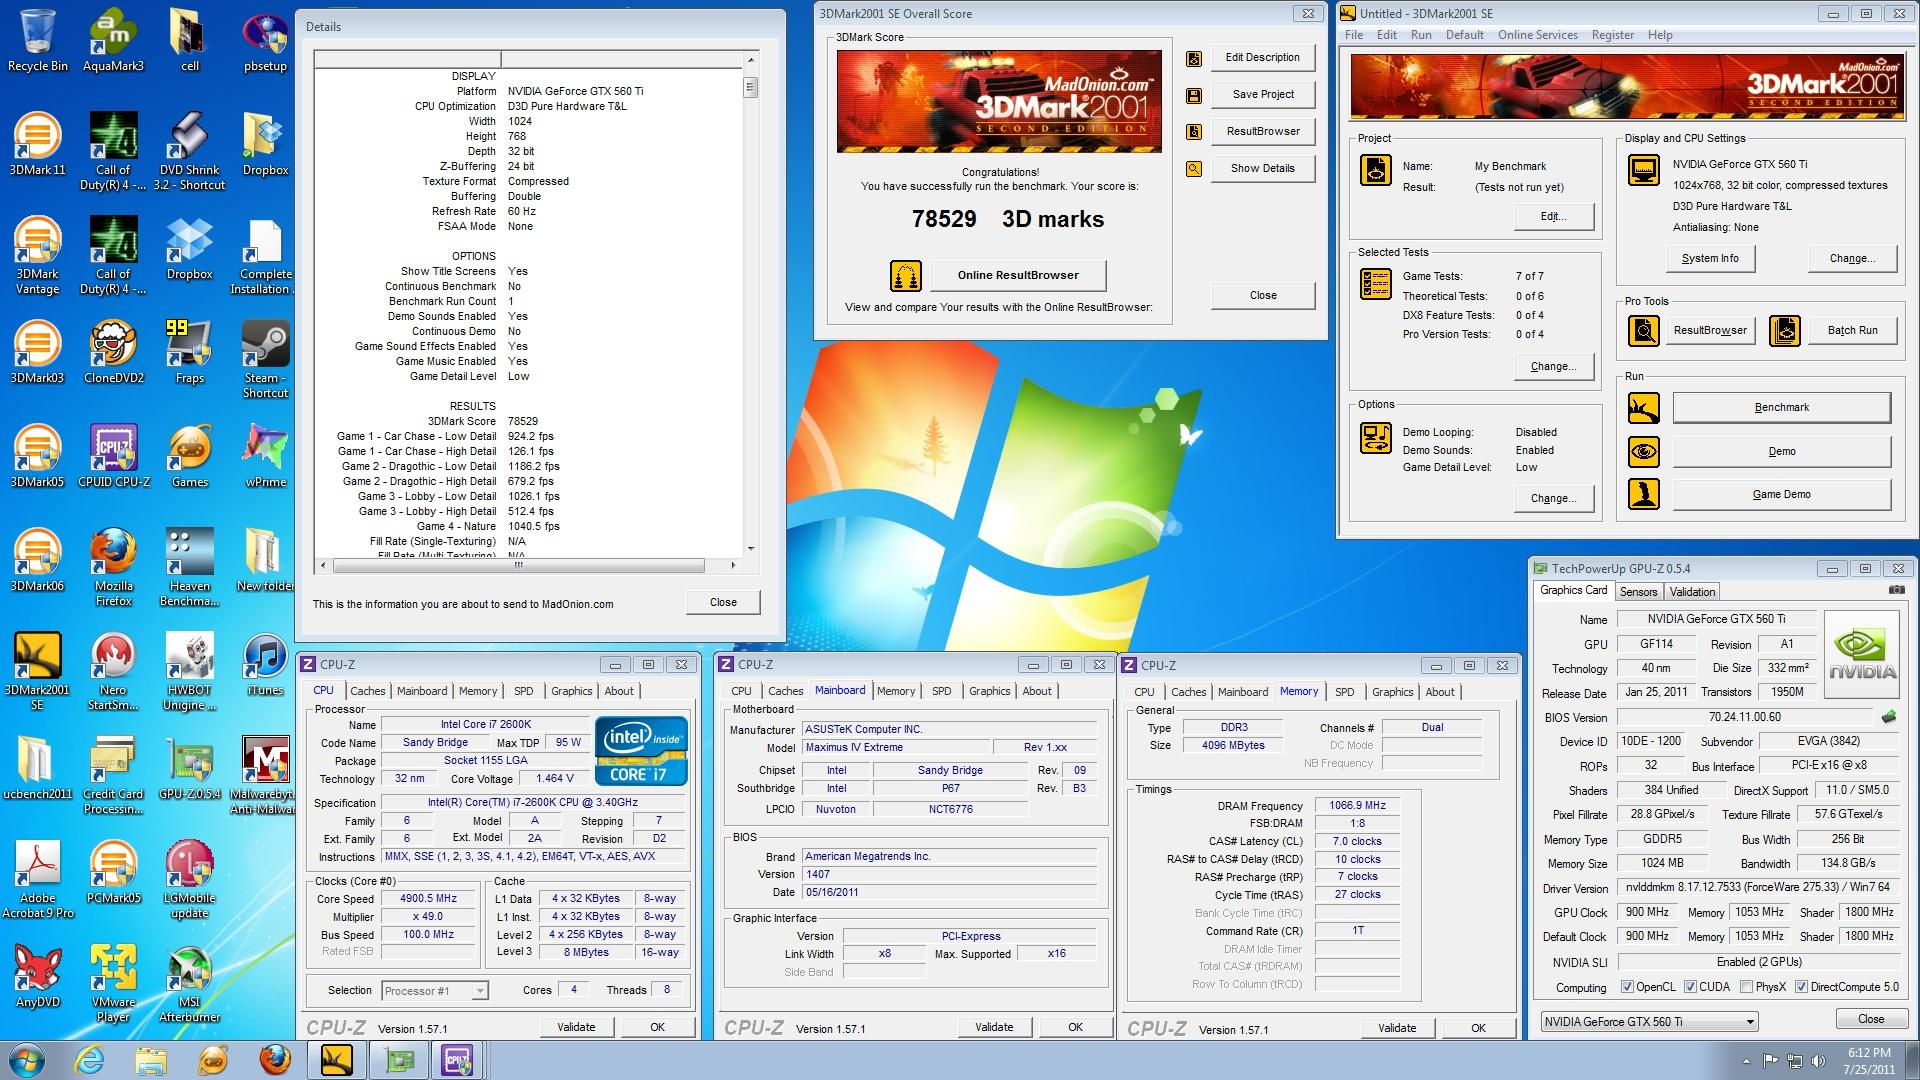Image resolution: width=1920 pixels, height=1080 pixels.
Task: Click the 3DMark2001 banner image in score dialog
Action: click(x=999, y=102)
